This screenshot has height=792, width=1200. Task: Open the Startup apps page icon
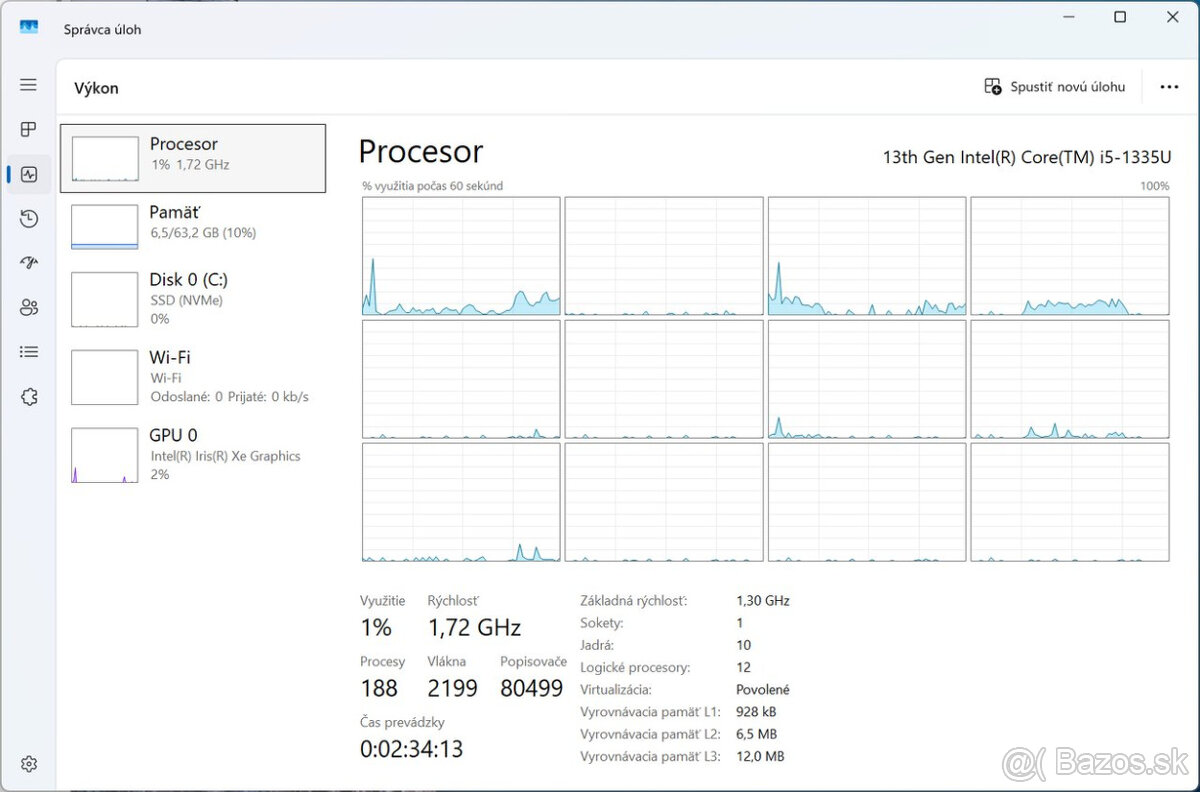tap(28, 263)
